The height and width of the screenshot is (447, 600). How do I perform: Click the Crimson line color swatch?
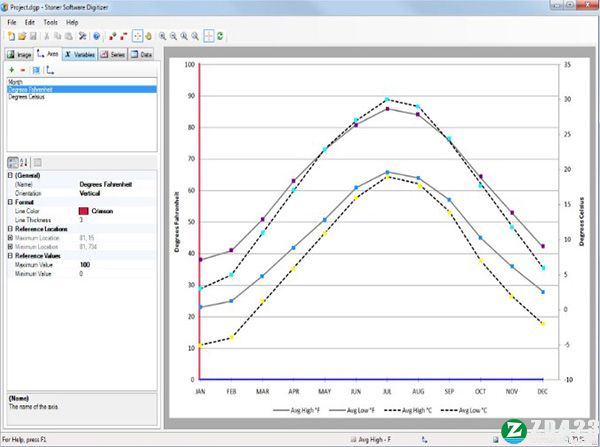(x=83, y=211)
